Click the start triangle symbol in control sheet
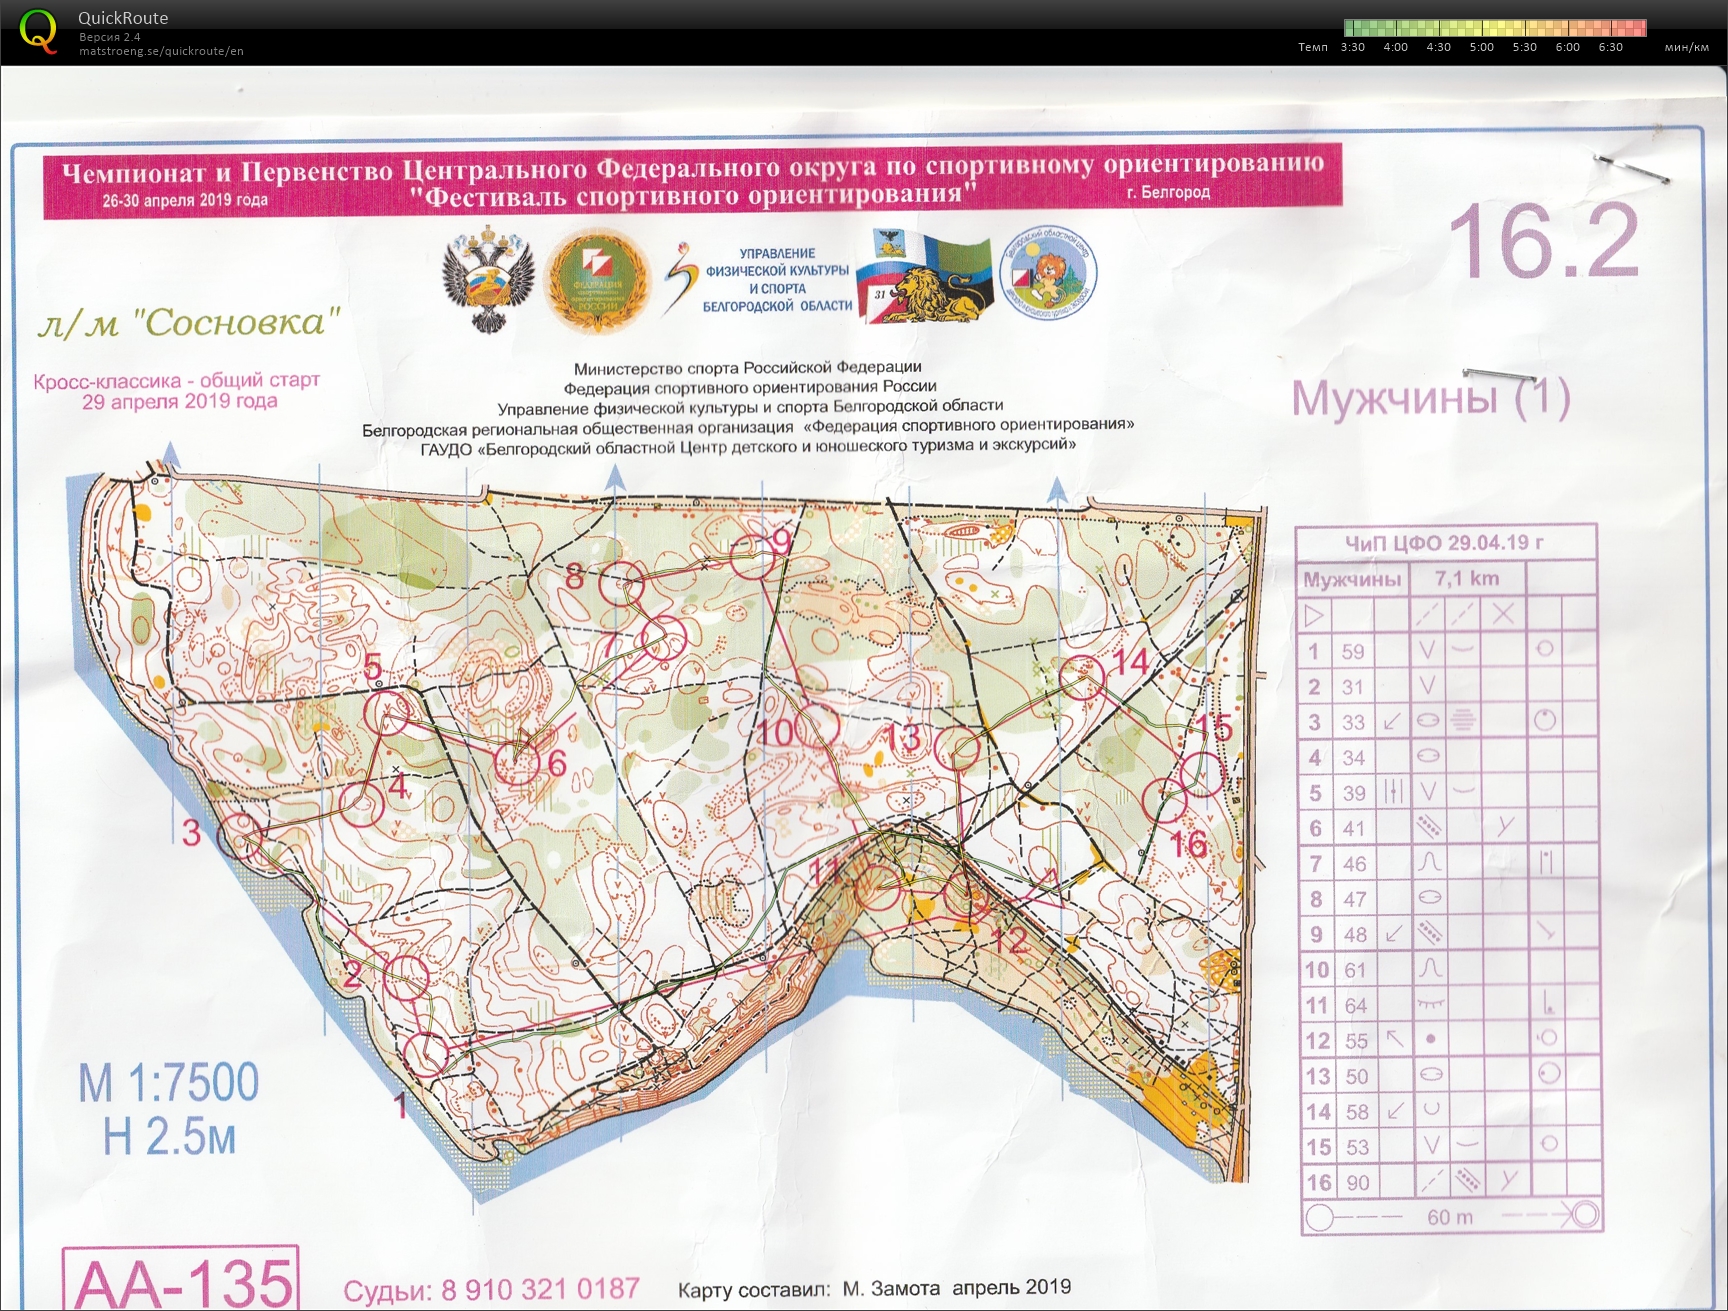The width and height of the screenshot is (1728, 1311). click(1314, 615)
